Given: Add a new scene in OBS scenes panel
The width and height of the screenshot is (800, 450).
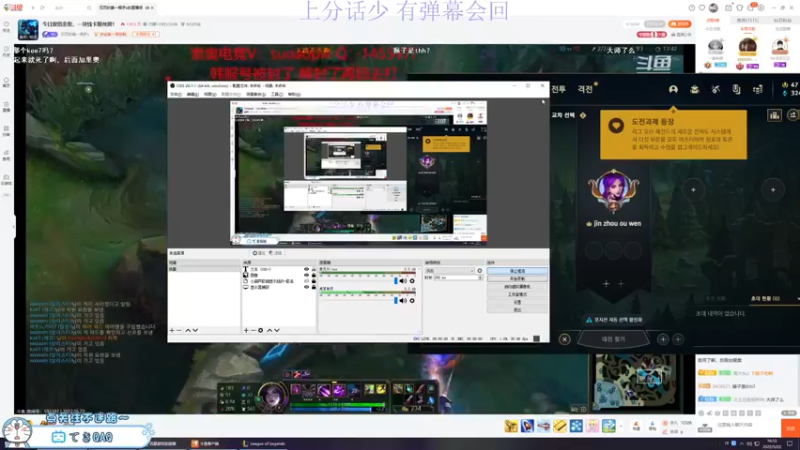Looking at the screenshot, I should [x=172, y=331].
